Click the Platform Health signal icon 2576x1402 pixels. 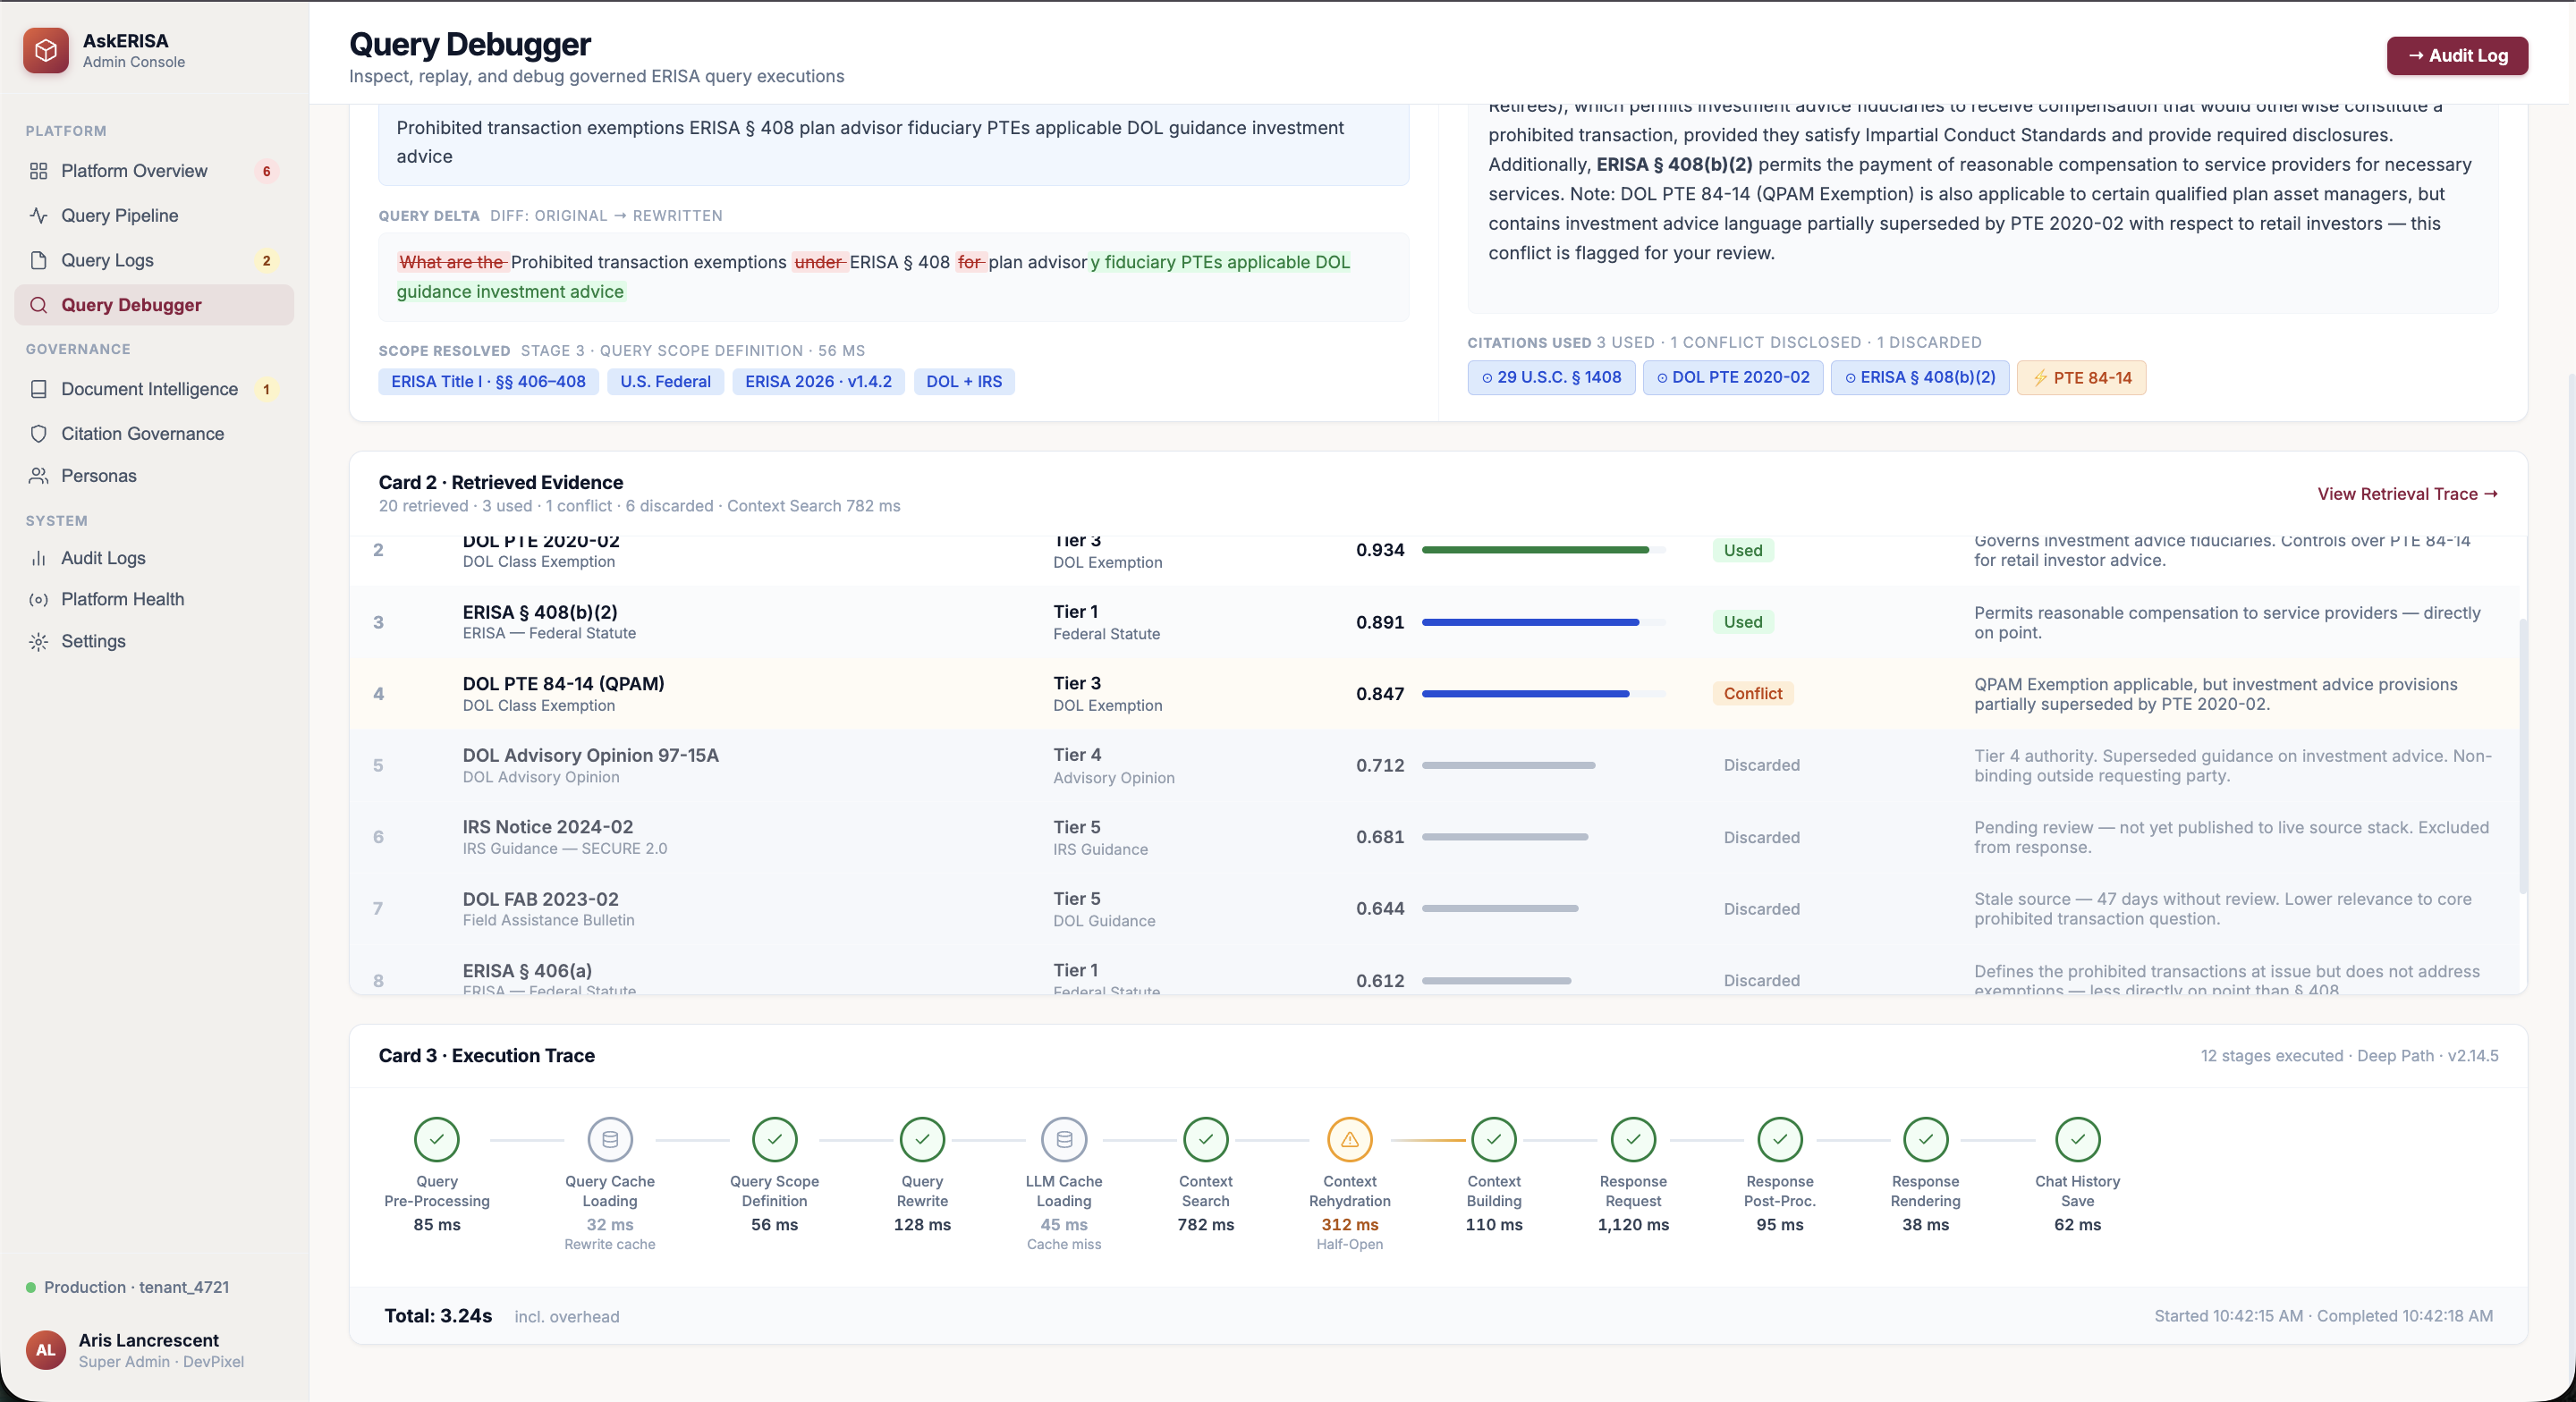pos(39,599)
